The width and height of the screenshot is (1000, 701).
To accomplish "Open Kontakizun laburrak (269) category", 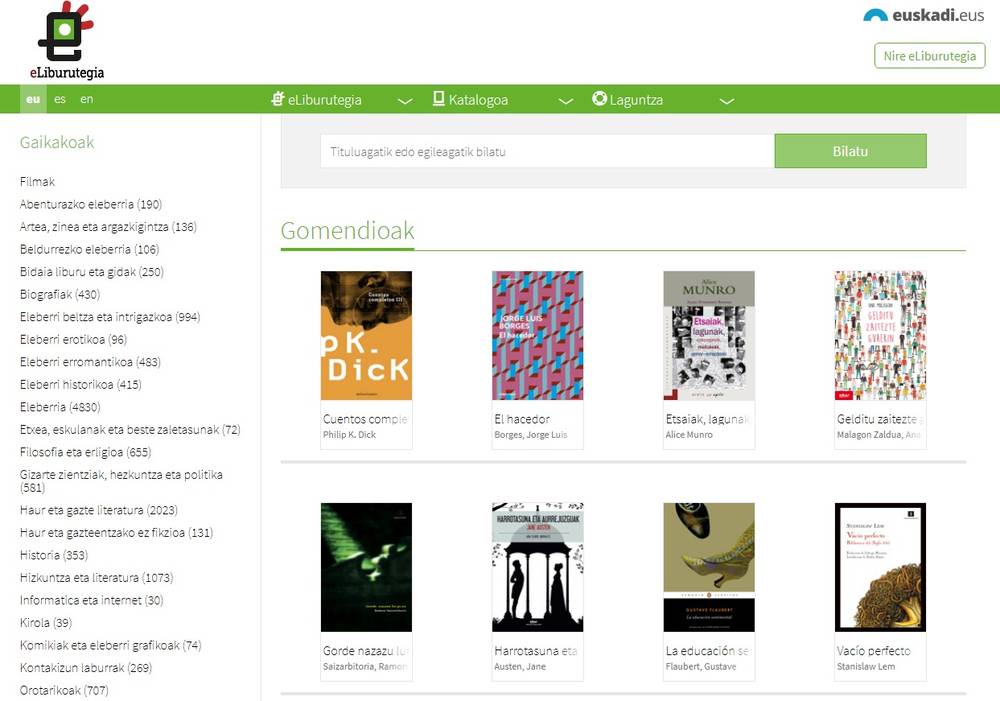I will pyautogui.click(x=85, y=668).
